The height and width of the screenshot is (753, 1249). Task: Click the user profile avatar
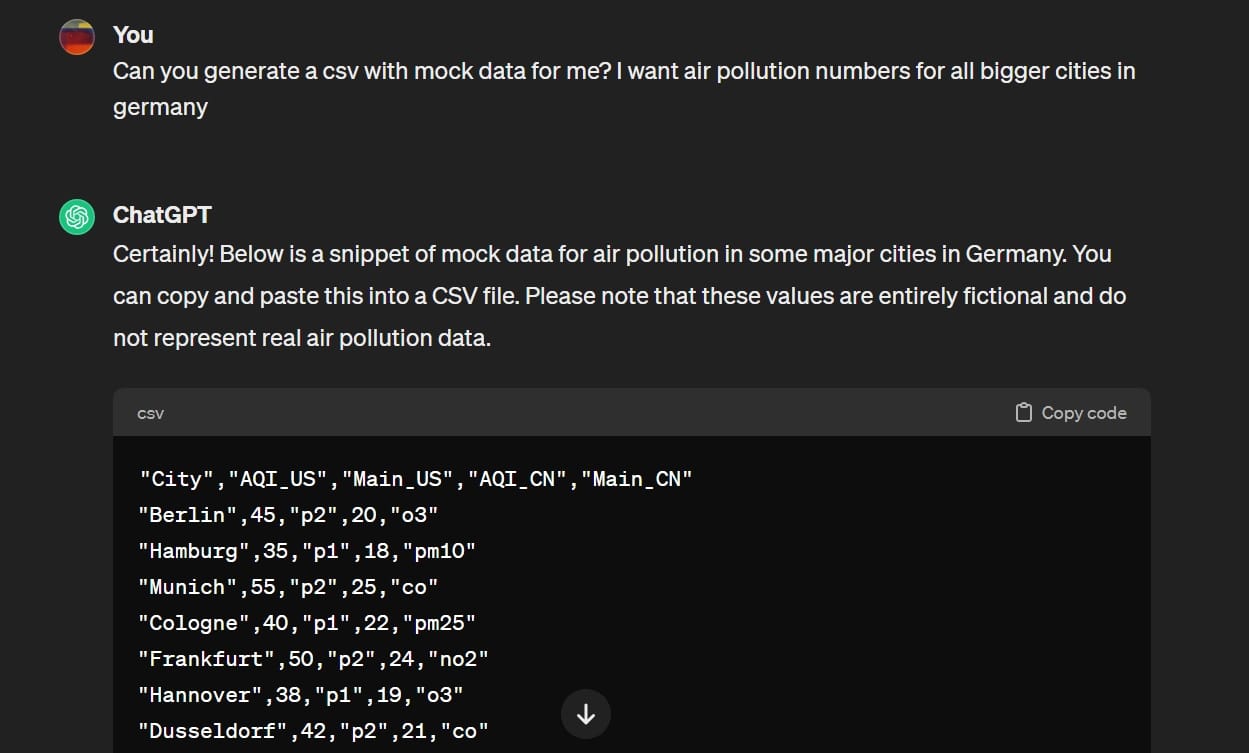click(77, 37)
